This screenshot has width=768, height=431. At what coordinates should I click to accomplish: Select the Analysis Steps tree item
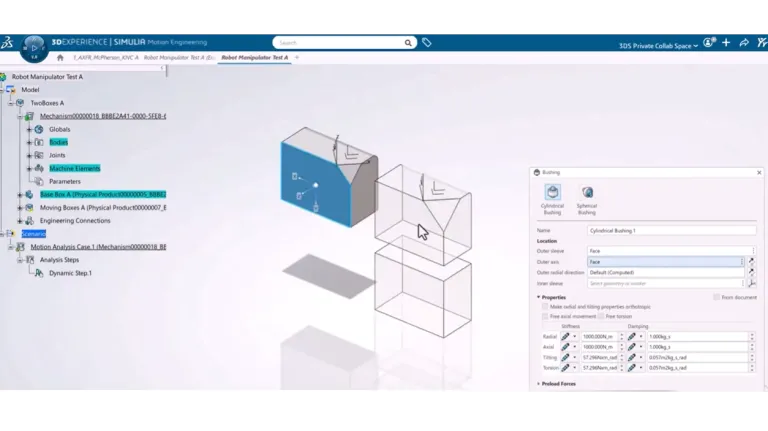[59, 260]
